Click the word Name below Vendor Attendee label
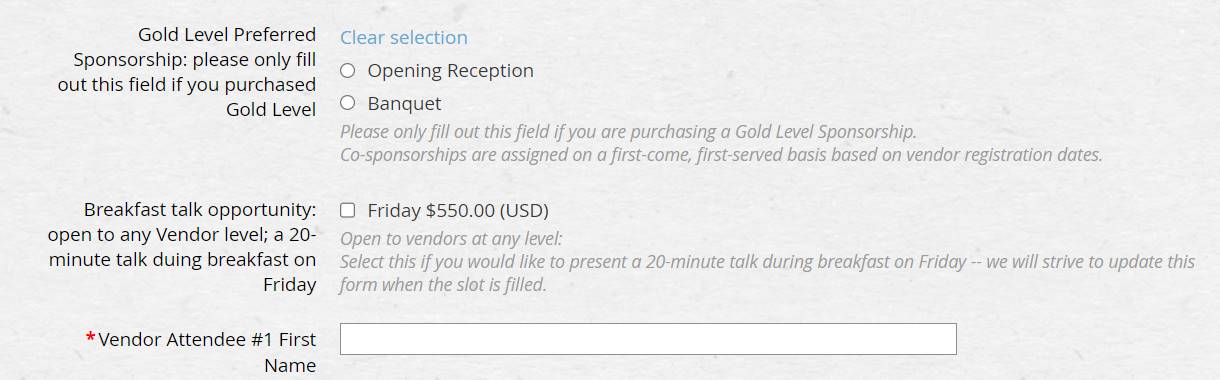The width and height of the screenshot is (1220, 380). [x=290, y=366]
